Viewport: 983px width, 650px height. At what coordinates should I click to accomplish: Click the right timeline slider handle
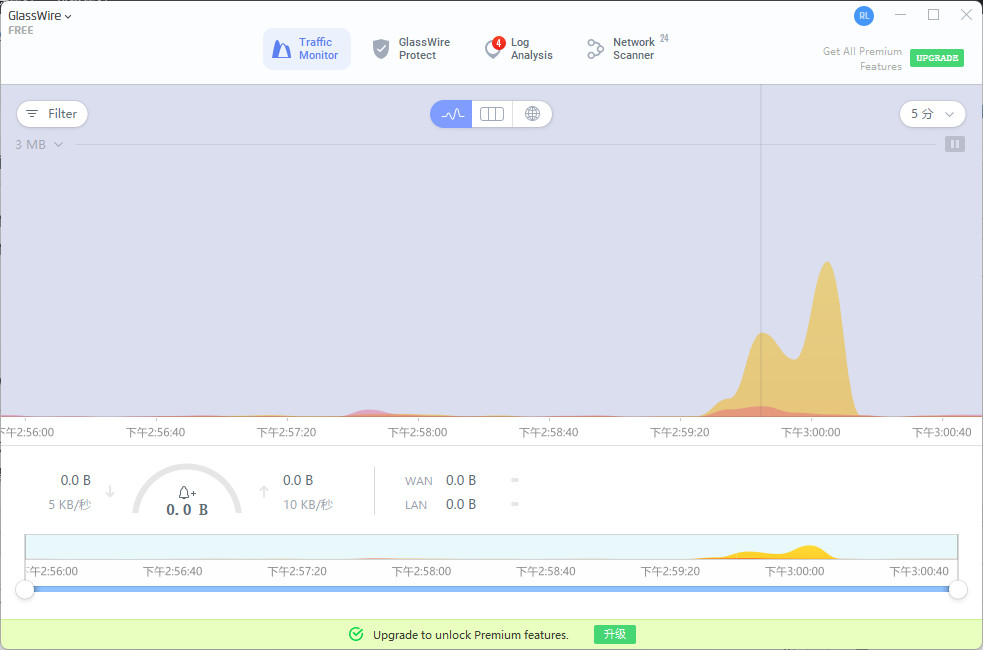pyautogui.click(x=957, y=589)
